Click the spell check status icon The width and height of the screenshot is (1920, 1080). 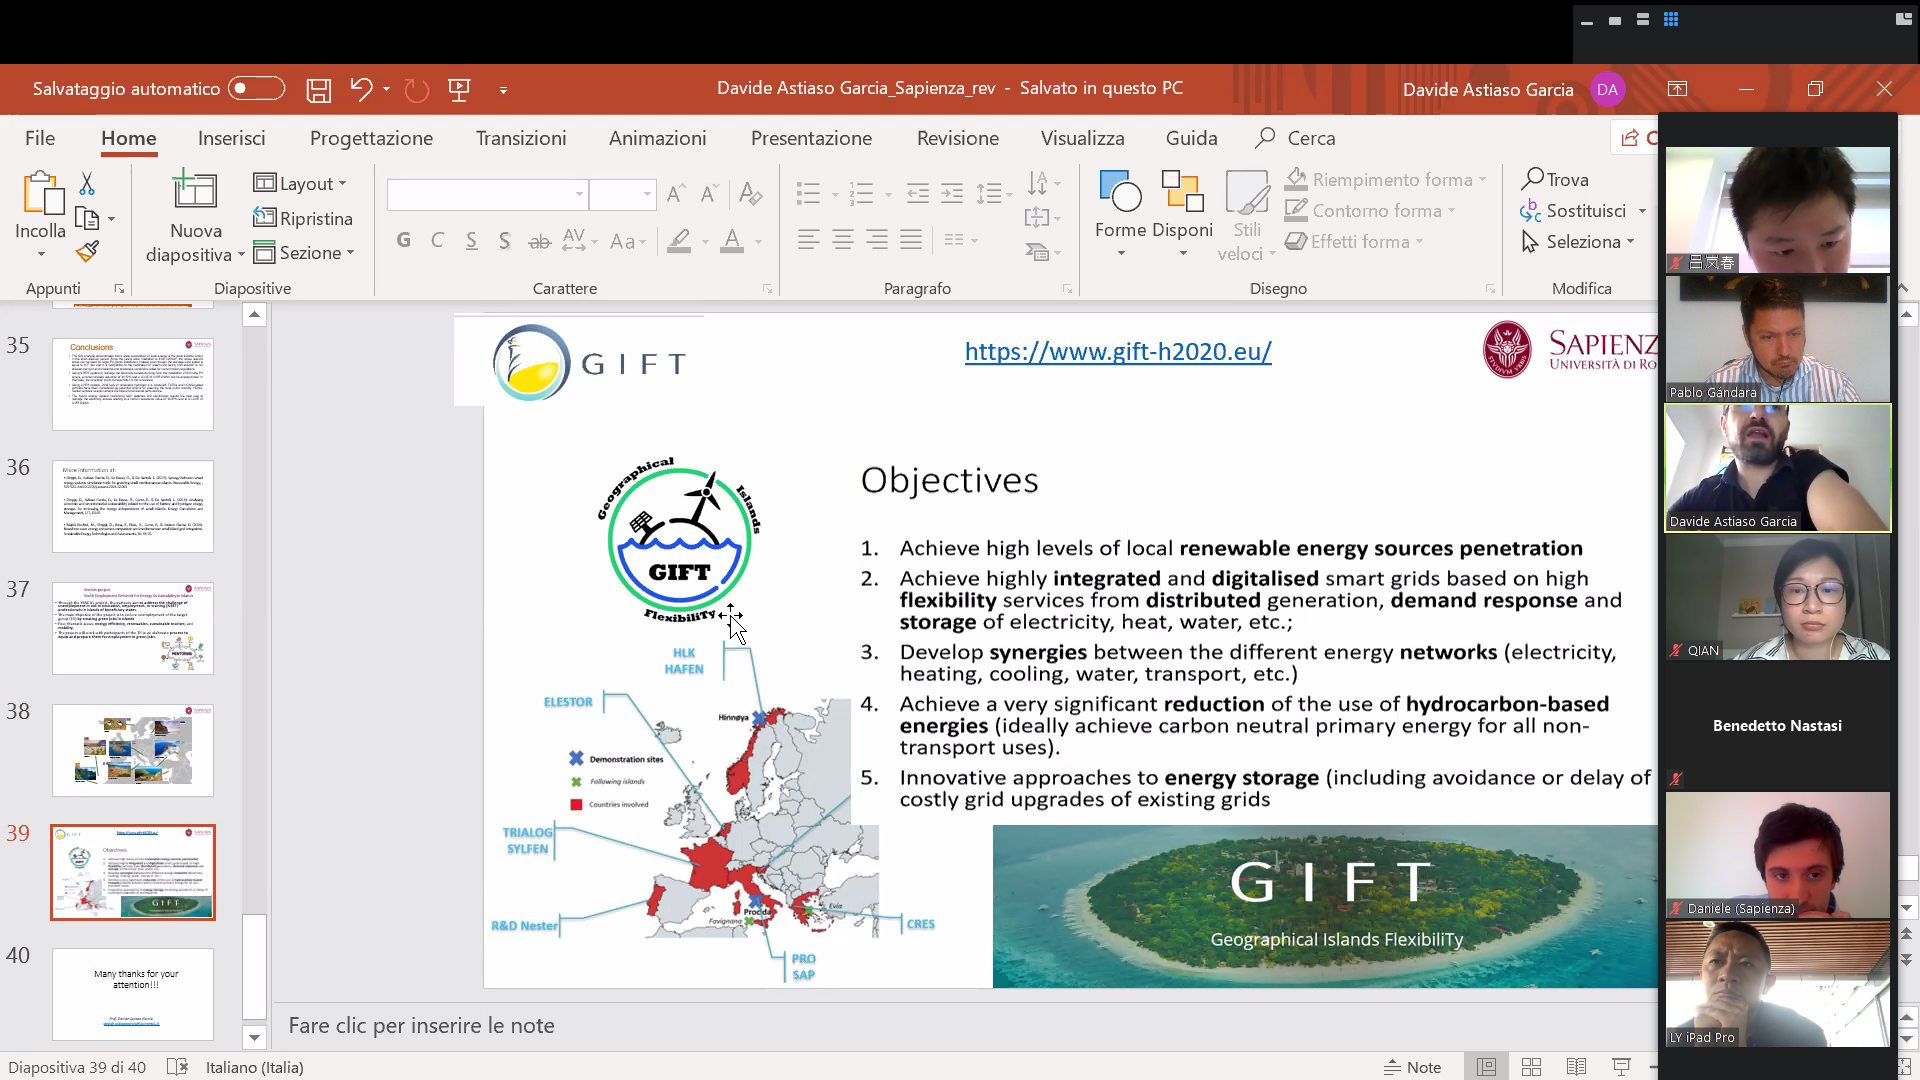[x=177, y=1067]
